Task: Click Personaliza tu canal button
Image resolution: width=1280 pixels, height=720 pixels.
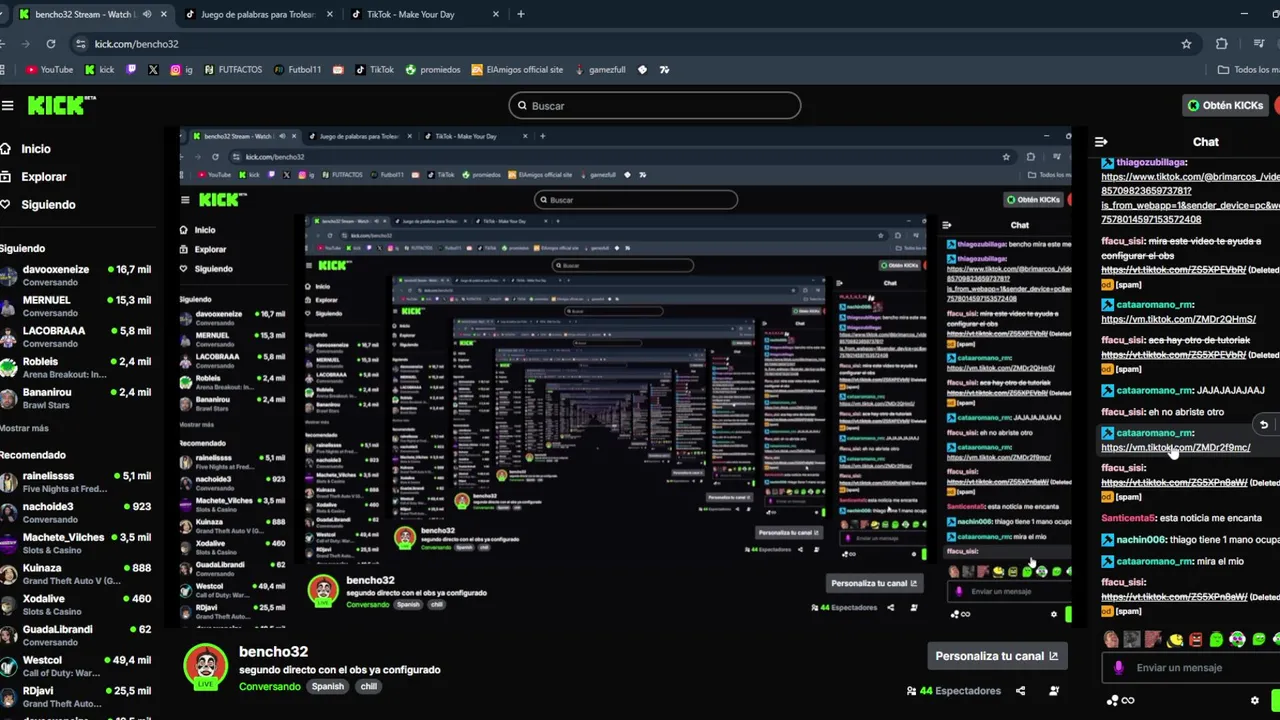Action: [996, 656]
